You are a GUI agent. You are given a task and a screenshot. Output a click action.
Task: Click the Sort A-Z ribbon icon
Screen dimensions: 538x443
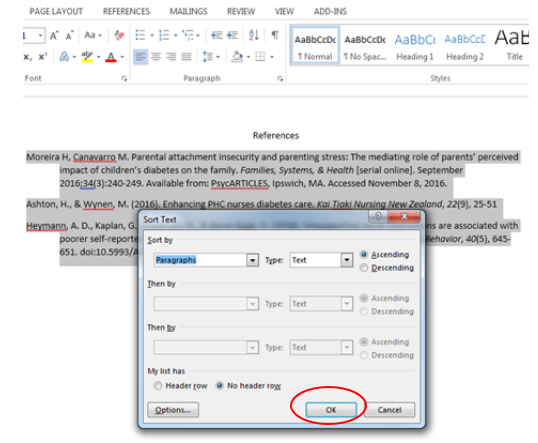click(254, 35)
